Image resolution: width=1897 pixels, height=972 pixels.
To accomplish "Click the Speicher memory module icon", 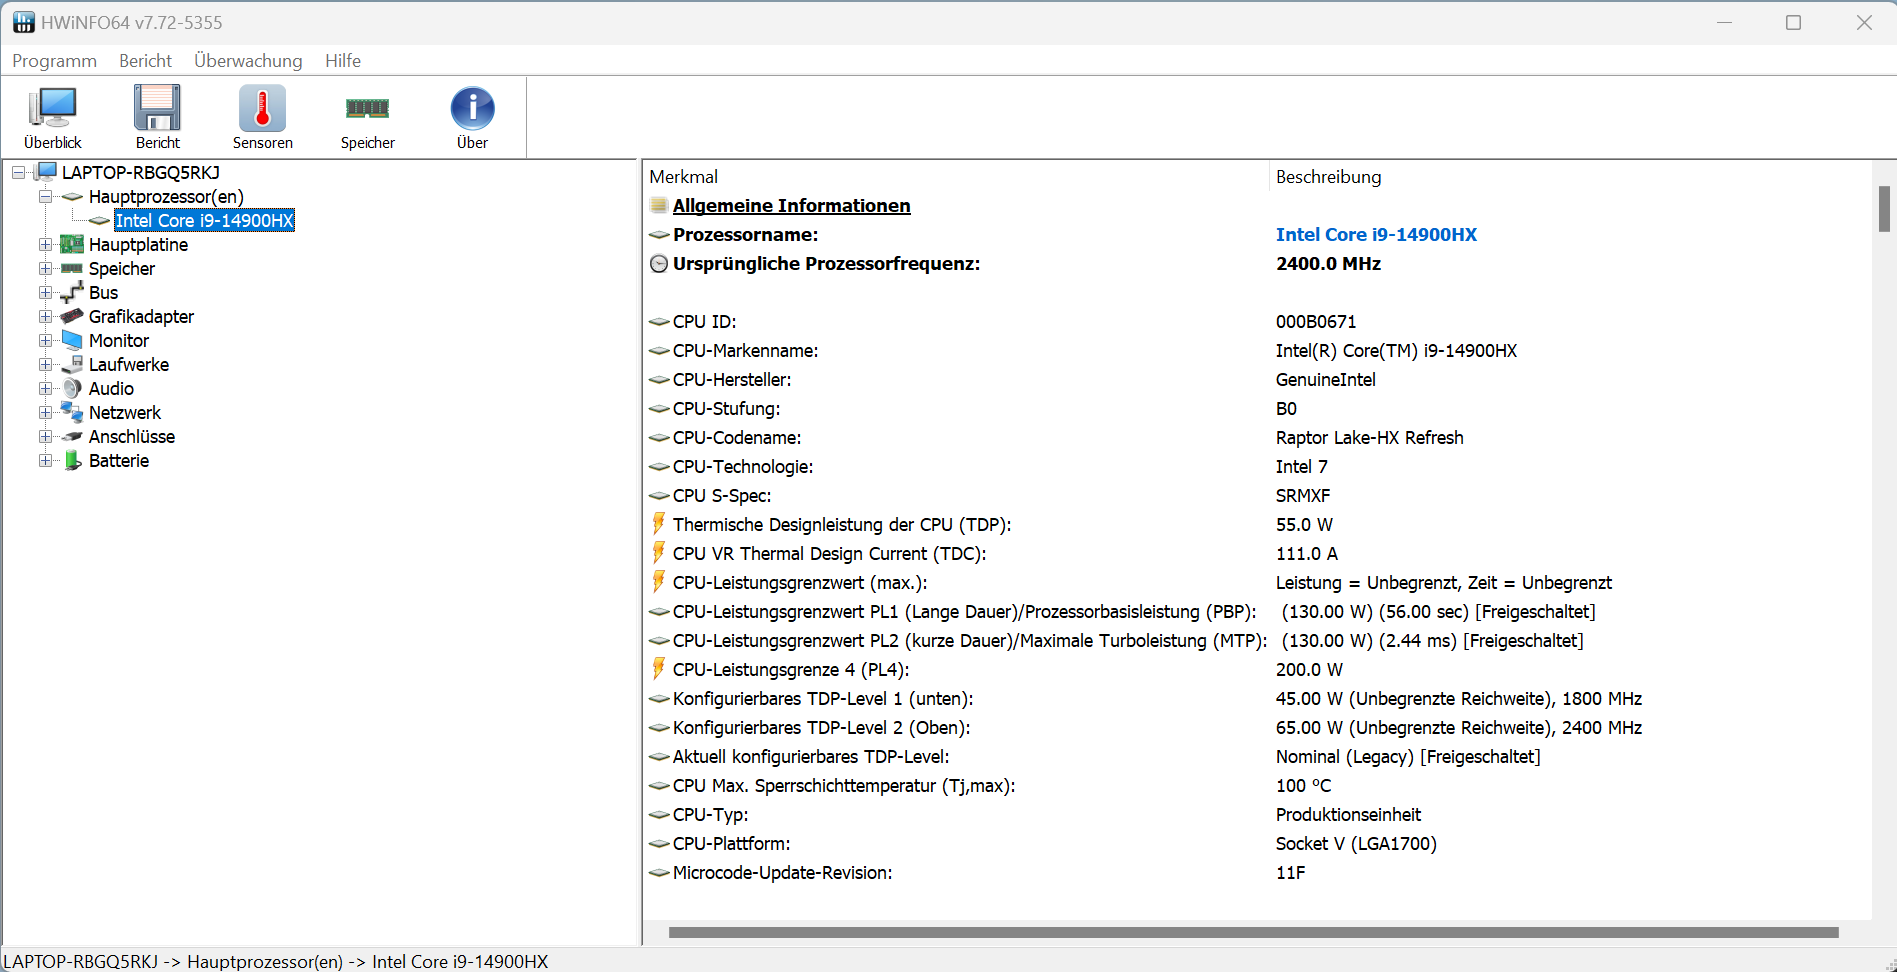I will (367, 109).
